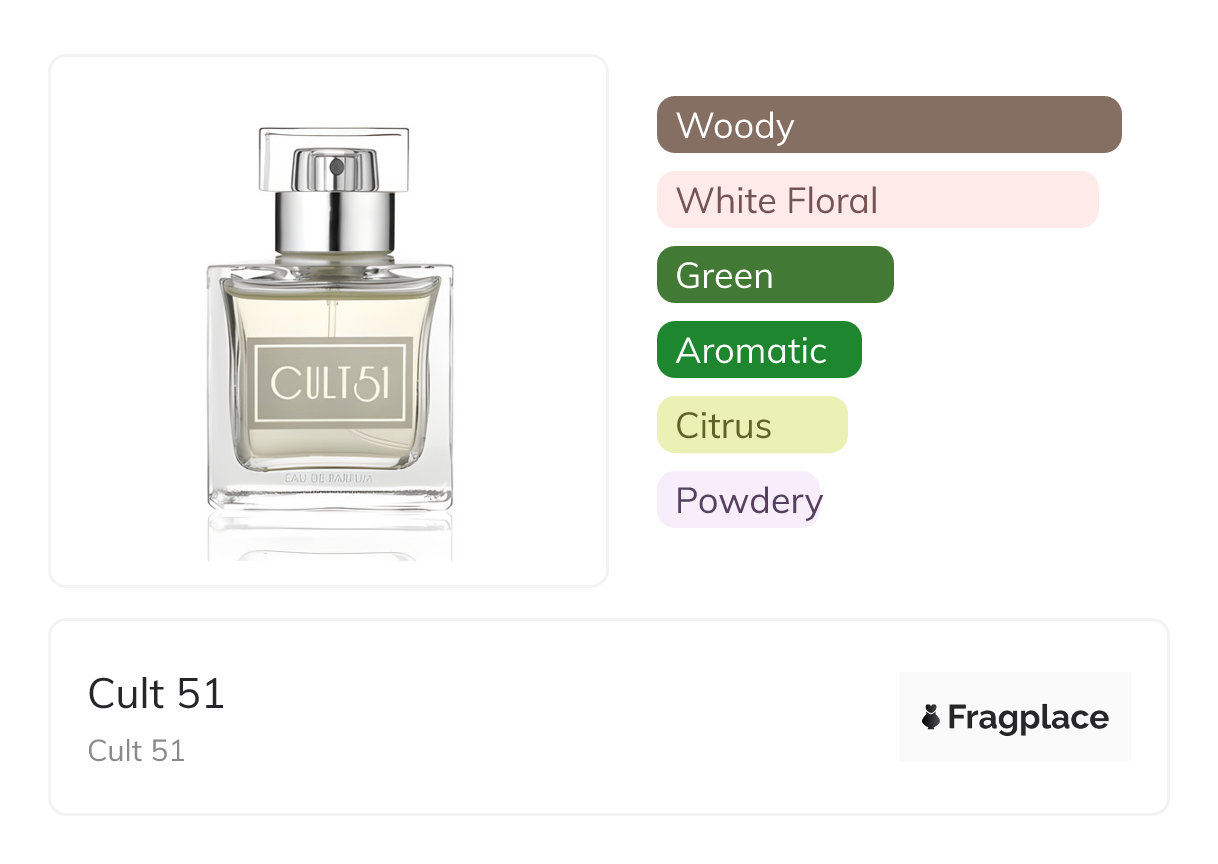Open the large Cult 51 perfume title
The height and width of the screenshot is (864, 1218).
coord(156,693)
